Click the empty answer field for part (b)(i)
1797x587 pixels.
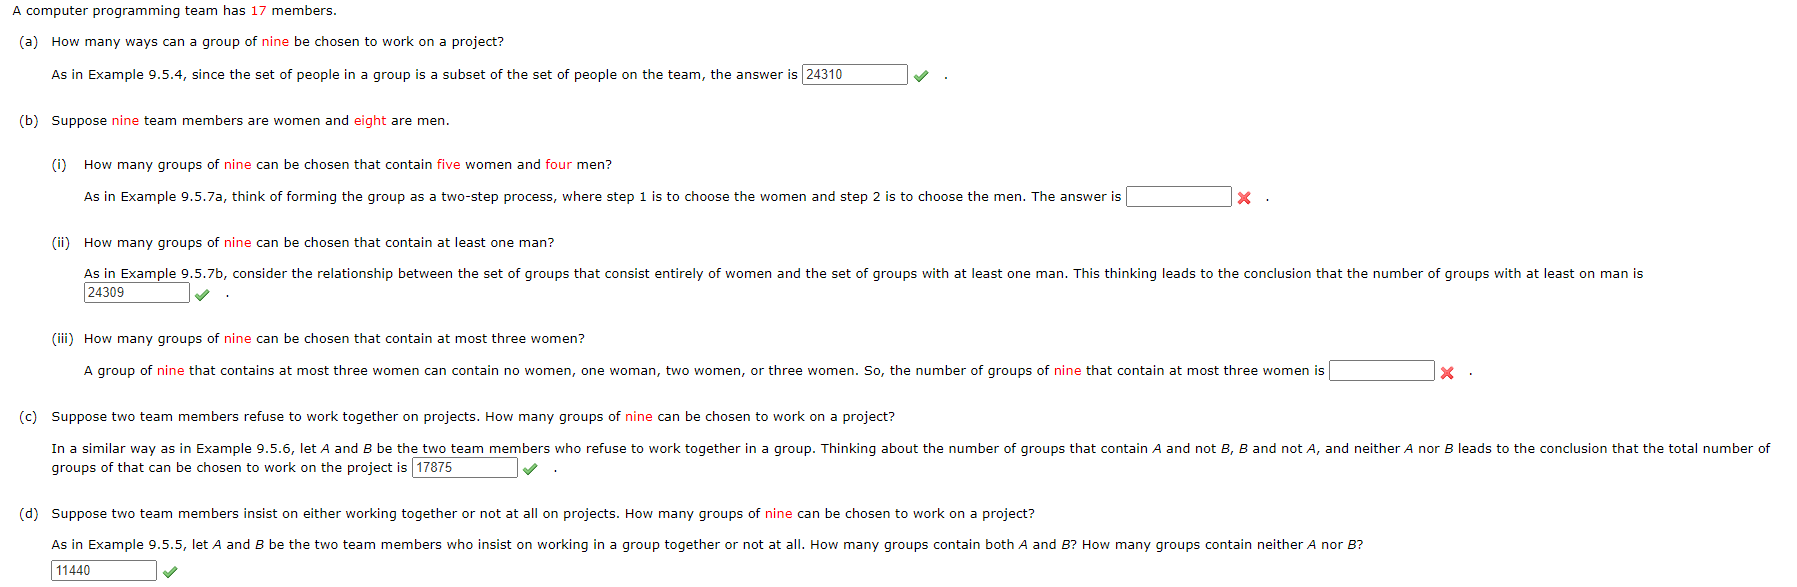[1179, 197]
